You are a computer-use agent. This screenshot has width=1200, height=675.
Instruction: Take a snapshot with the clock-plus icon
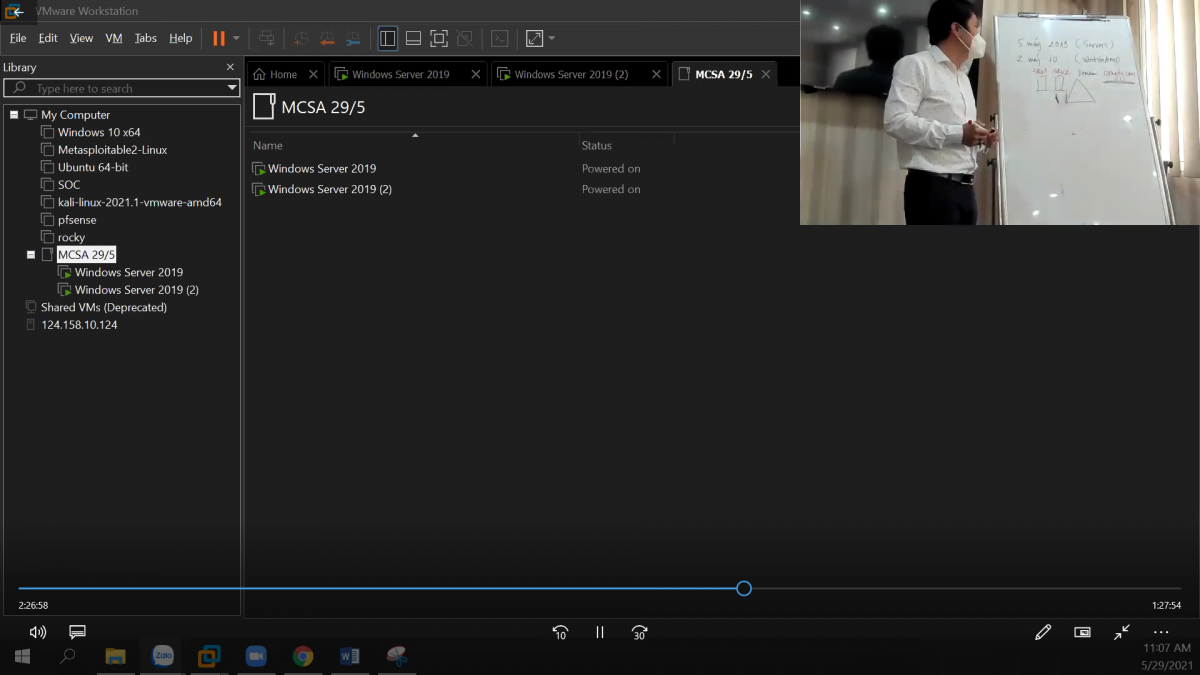[x=301, y=39]
